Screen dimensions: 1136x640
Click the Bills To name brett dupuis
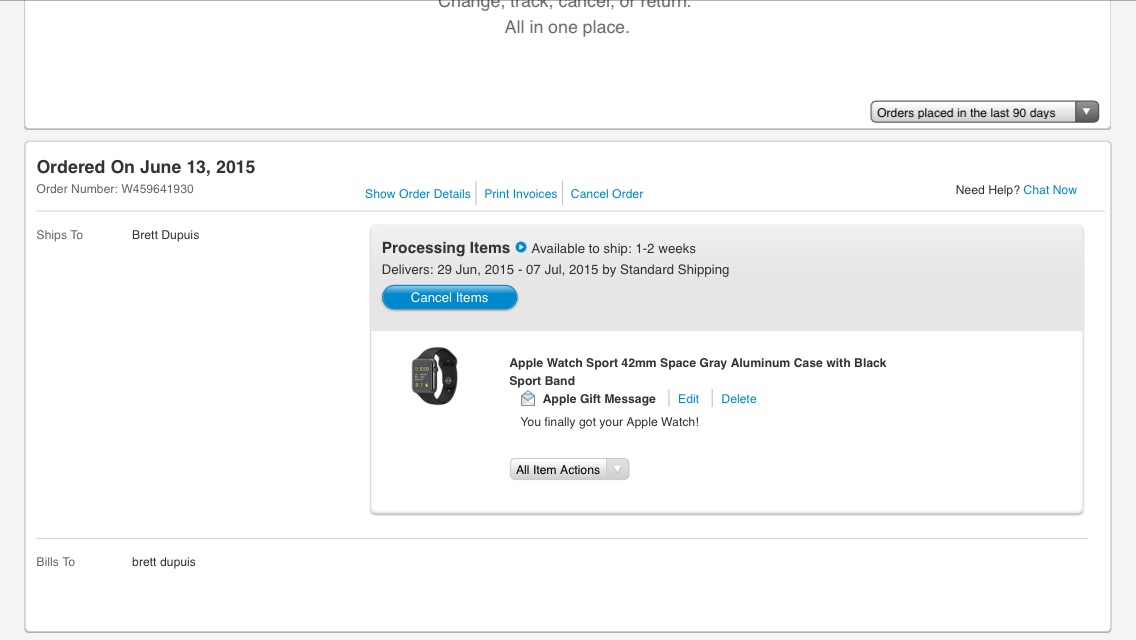pos(164,562)
